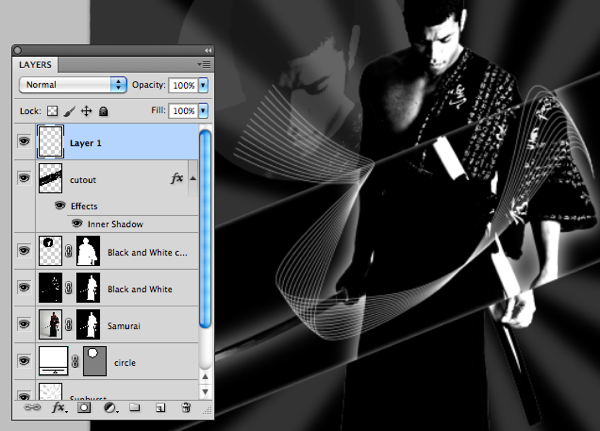Click mask link icon on Black and White layer
The height and width of the screenshot is (431, 600).
coord(68,288)
